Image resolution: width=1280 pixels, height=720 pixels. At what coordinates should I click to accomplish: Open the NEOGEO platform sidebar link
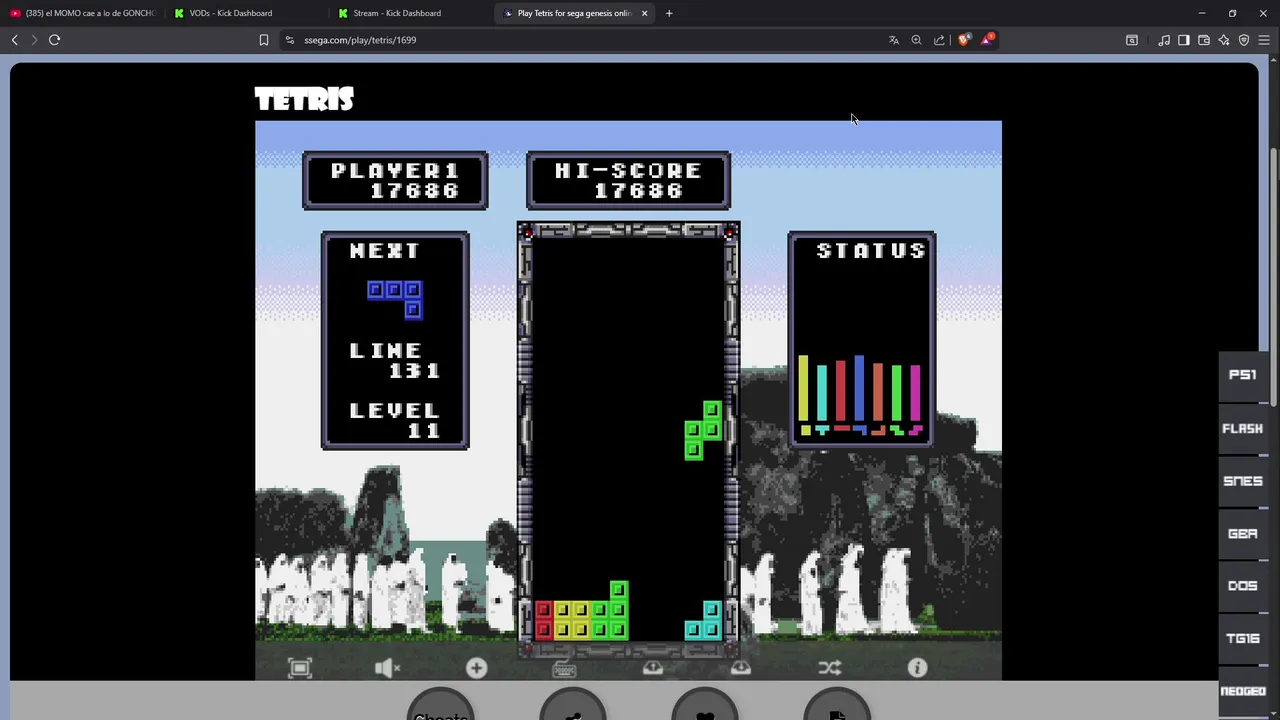point(1243,691)
